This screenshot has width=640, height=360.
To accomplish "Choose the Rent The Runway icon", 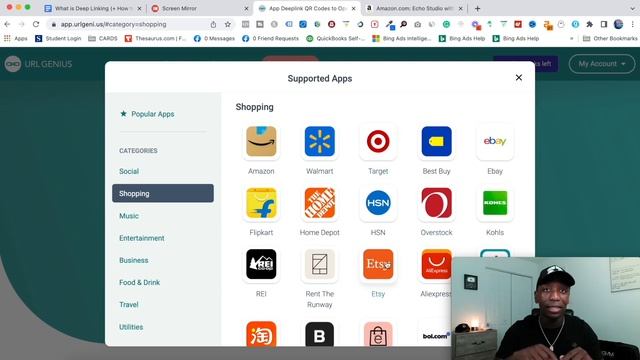I will coord(320,264).
